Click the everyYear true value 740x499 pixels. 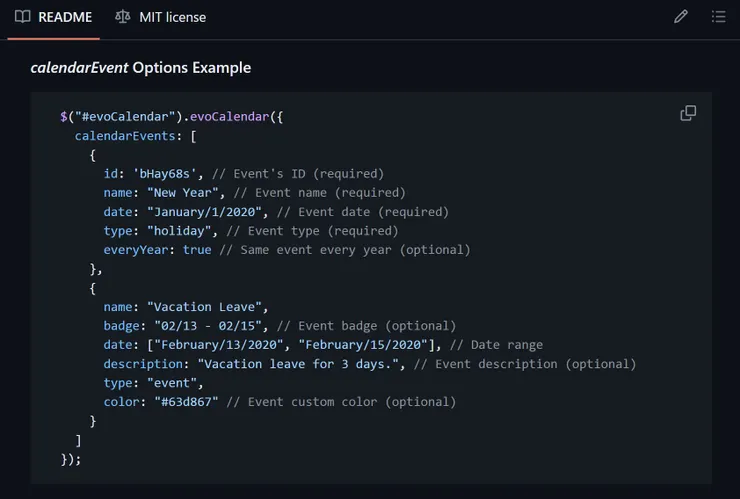[197, 250]
